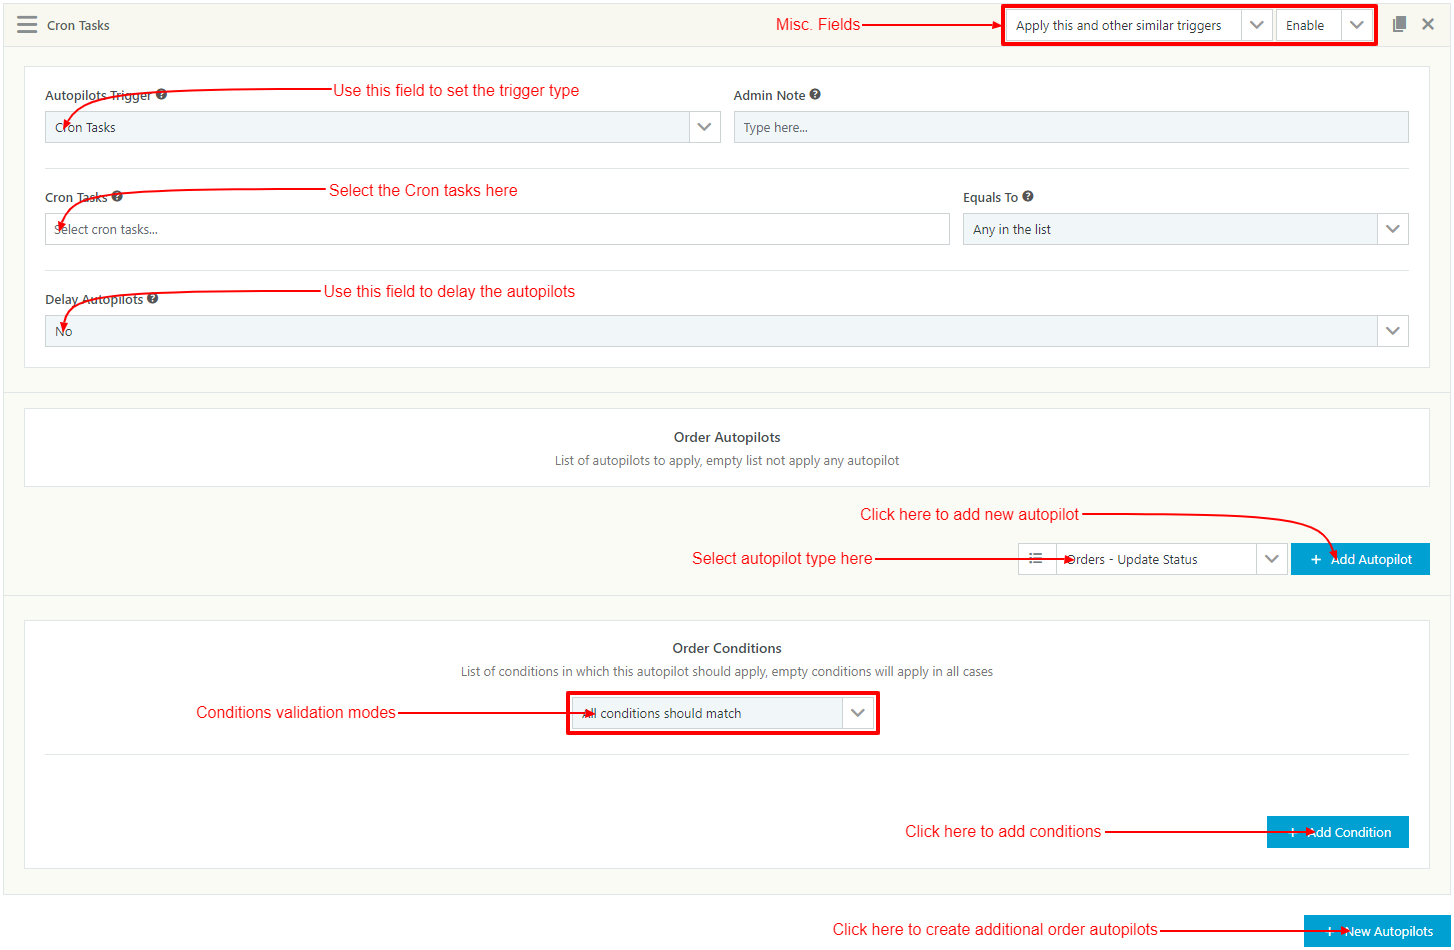Click the Add Condition button

1337,832
